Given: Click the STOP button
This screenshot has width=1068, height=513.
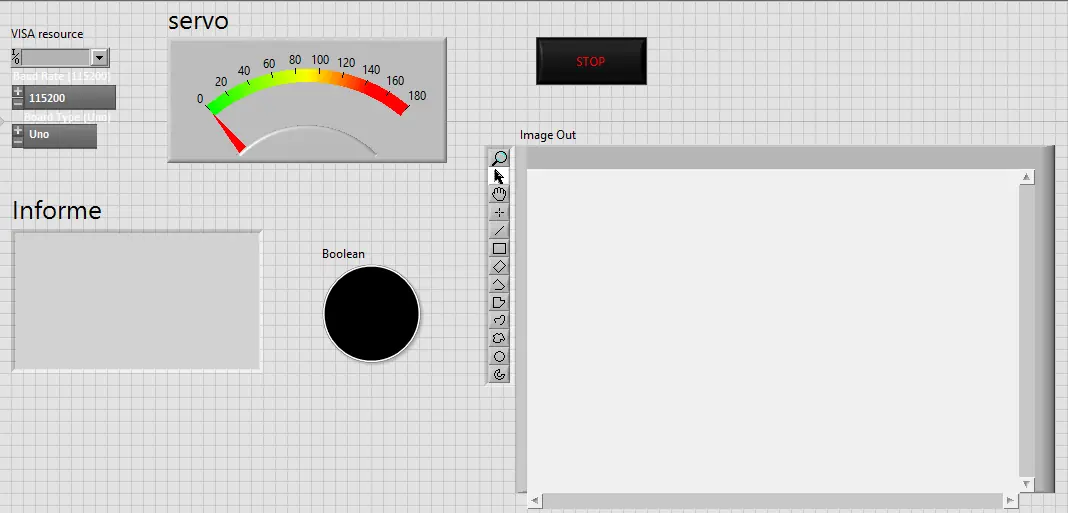Looking at the screenshot, I should click(591, 61).
